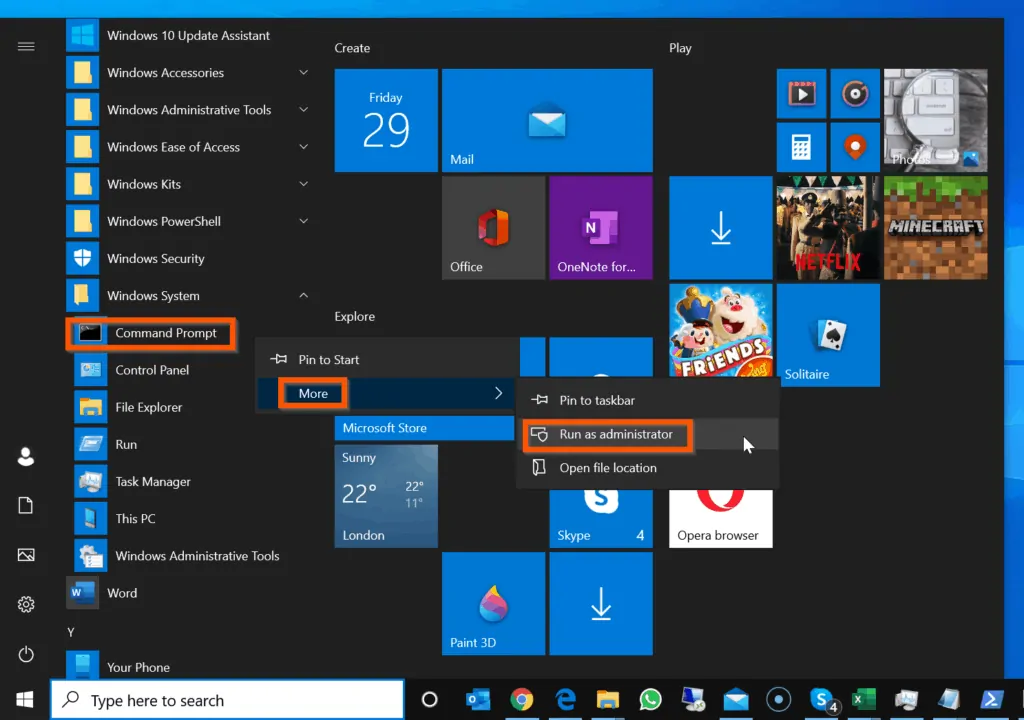Open the Documents icon in Start rail
The height and width of the screenshot is (720, 1024).
click(26, 505)
